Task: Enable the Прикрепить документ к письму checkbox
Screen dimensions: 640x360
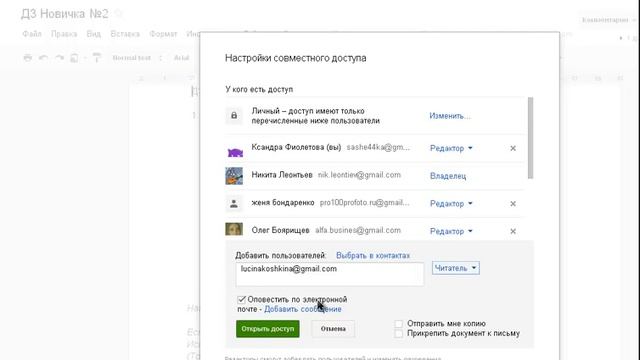Action: [398, 333]
